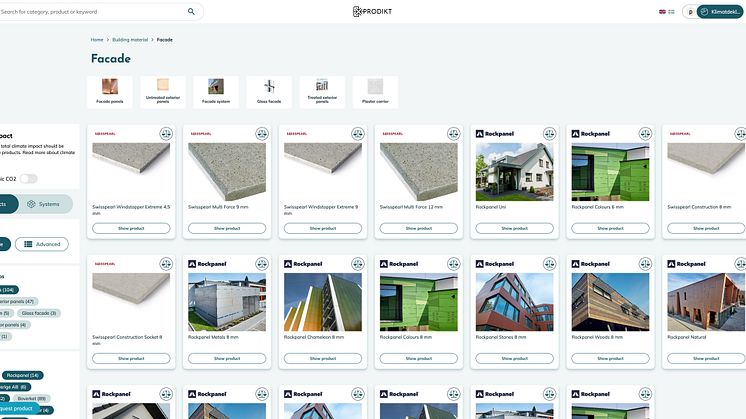Click the user avatar 'p' circle
Screen dimensions: 746x419
pyautogui.click(x=690, y=11)
